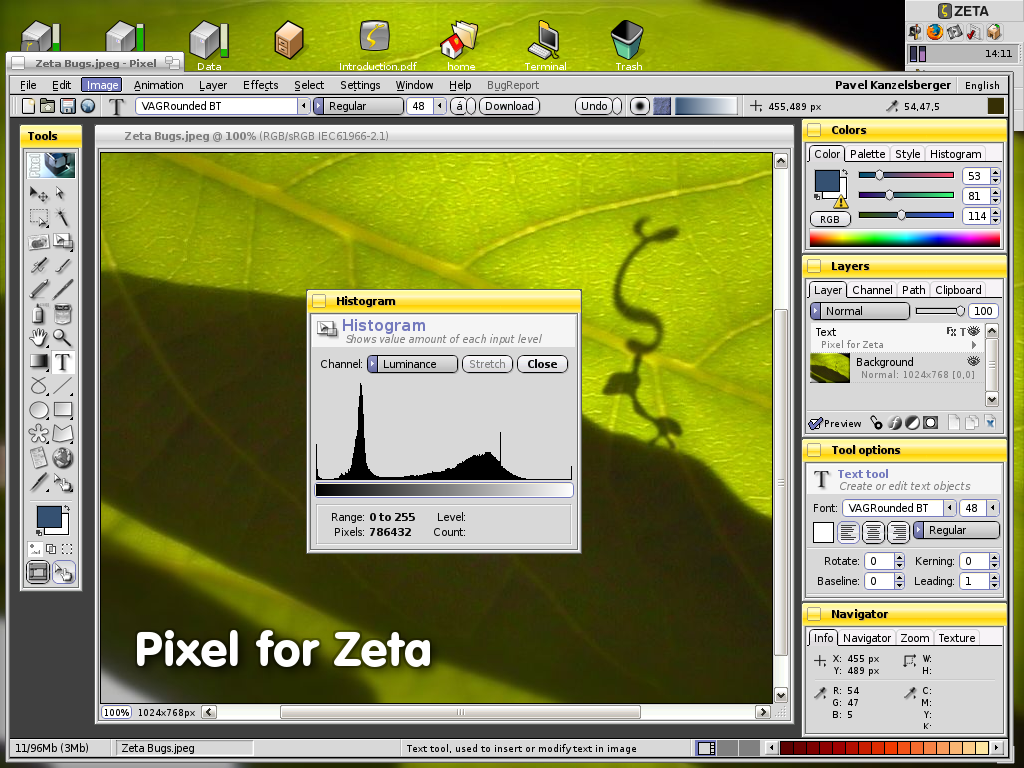
Task: Click the layer opacity slider
Action: tap(940, 311)
